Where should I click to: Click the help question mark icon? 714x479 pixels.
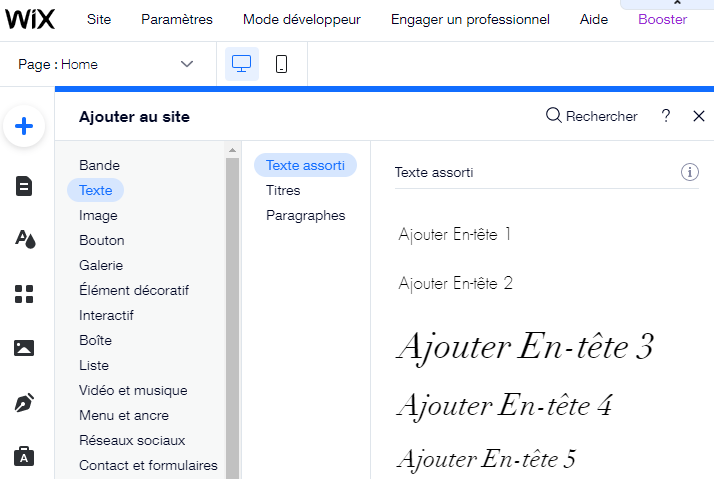666,116
